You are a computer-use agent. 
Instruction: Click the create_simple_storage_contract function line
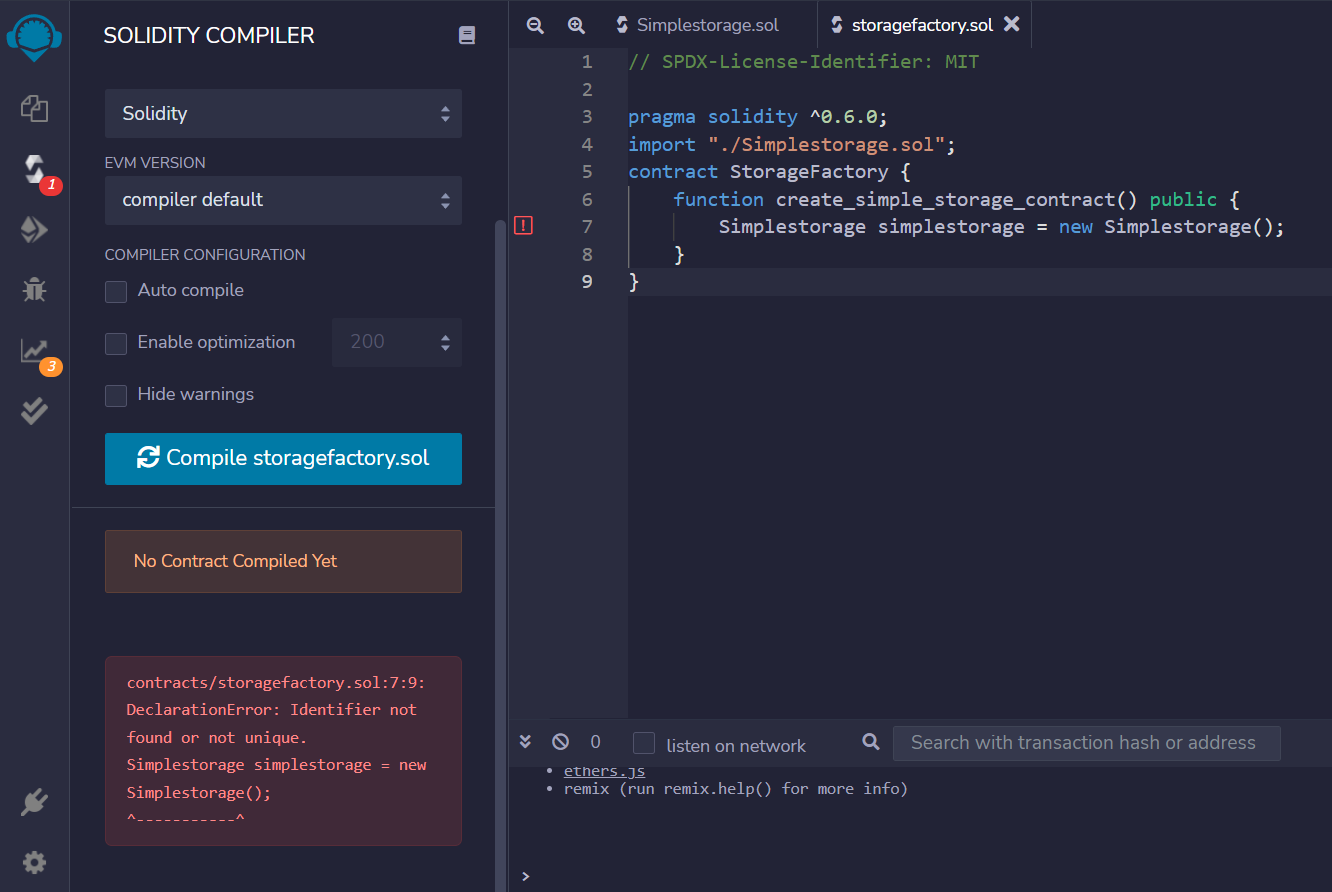tap(956, 199)
